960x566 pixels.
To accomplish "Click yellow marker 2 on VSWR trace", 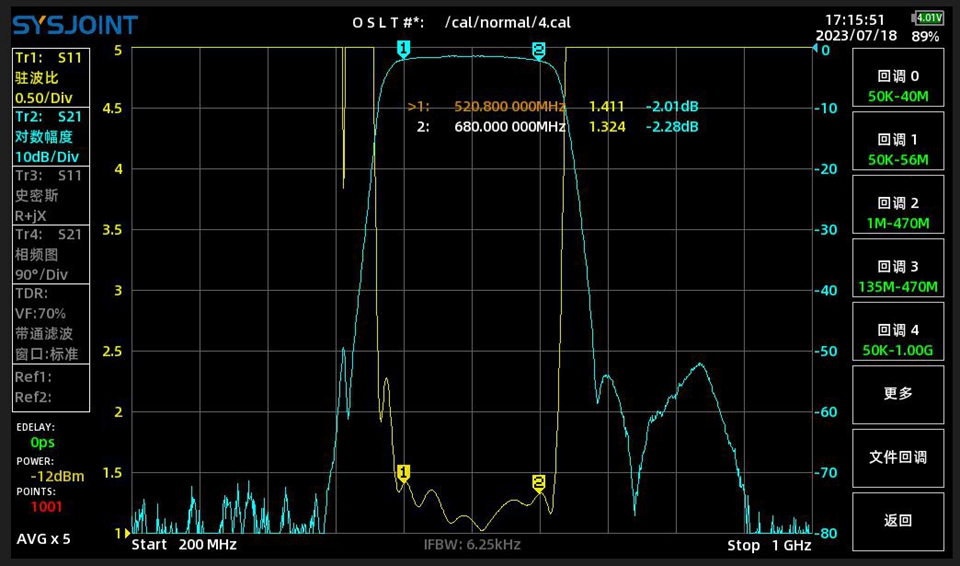I will 539,482.
